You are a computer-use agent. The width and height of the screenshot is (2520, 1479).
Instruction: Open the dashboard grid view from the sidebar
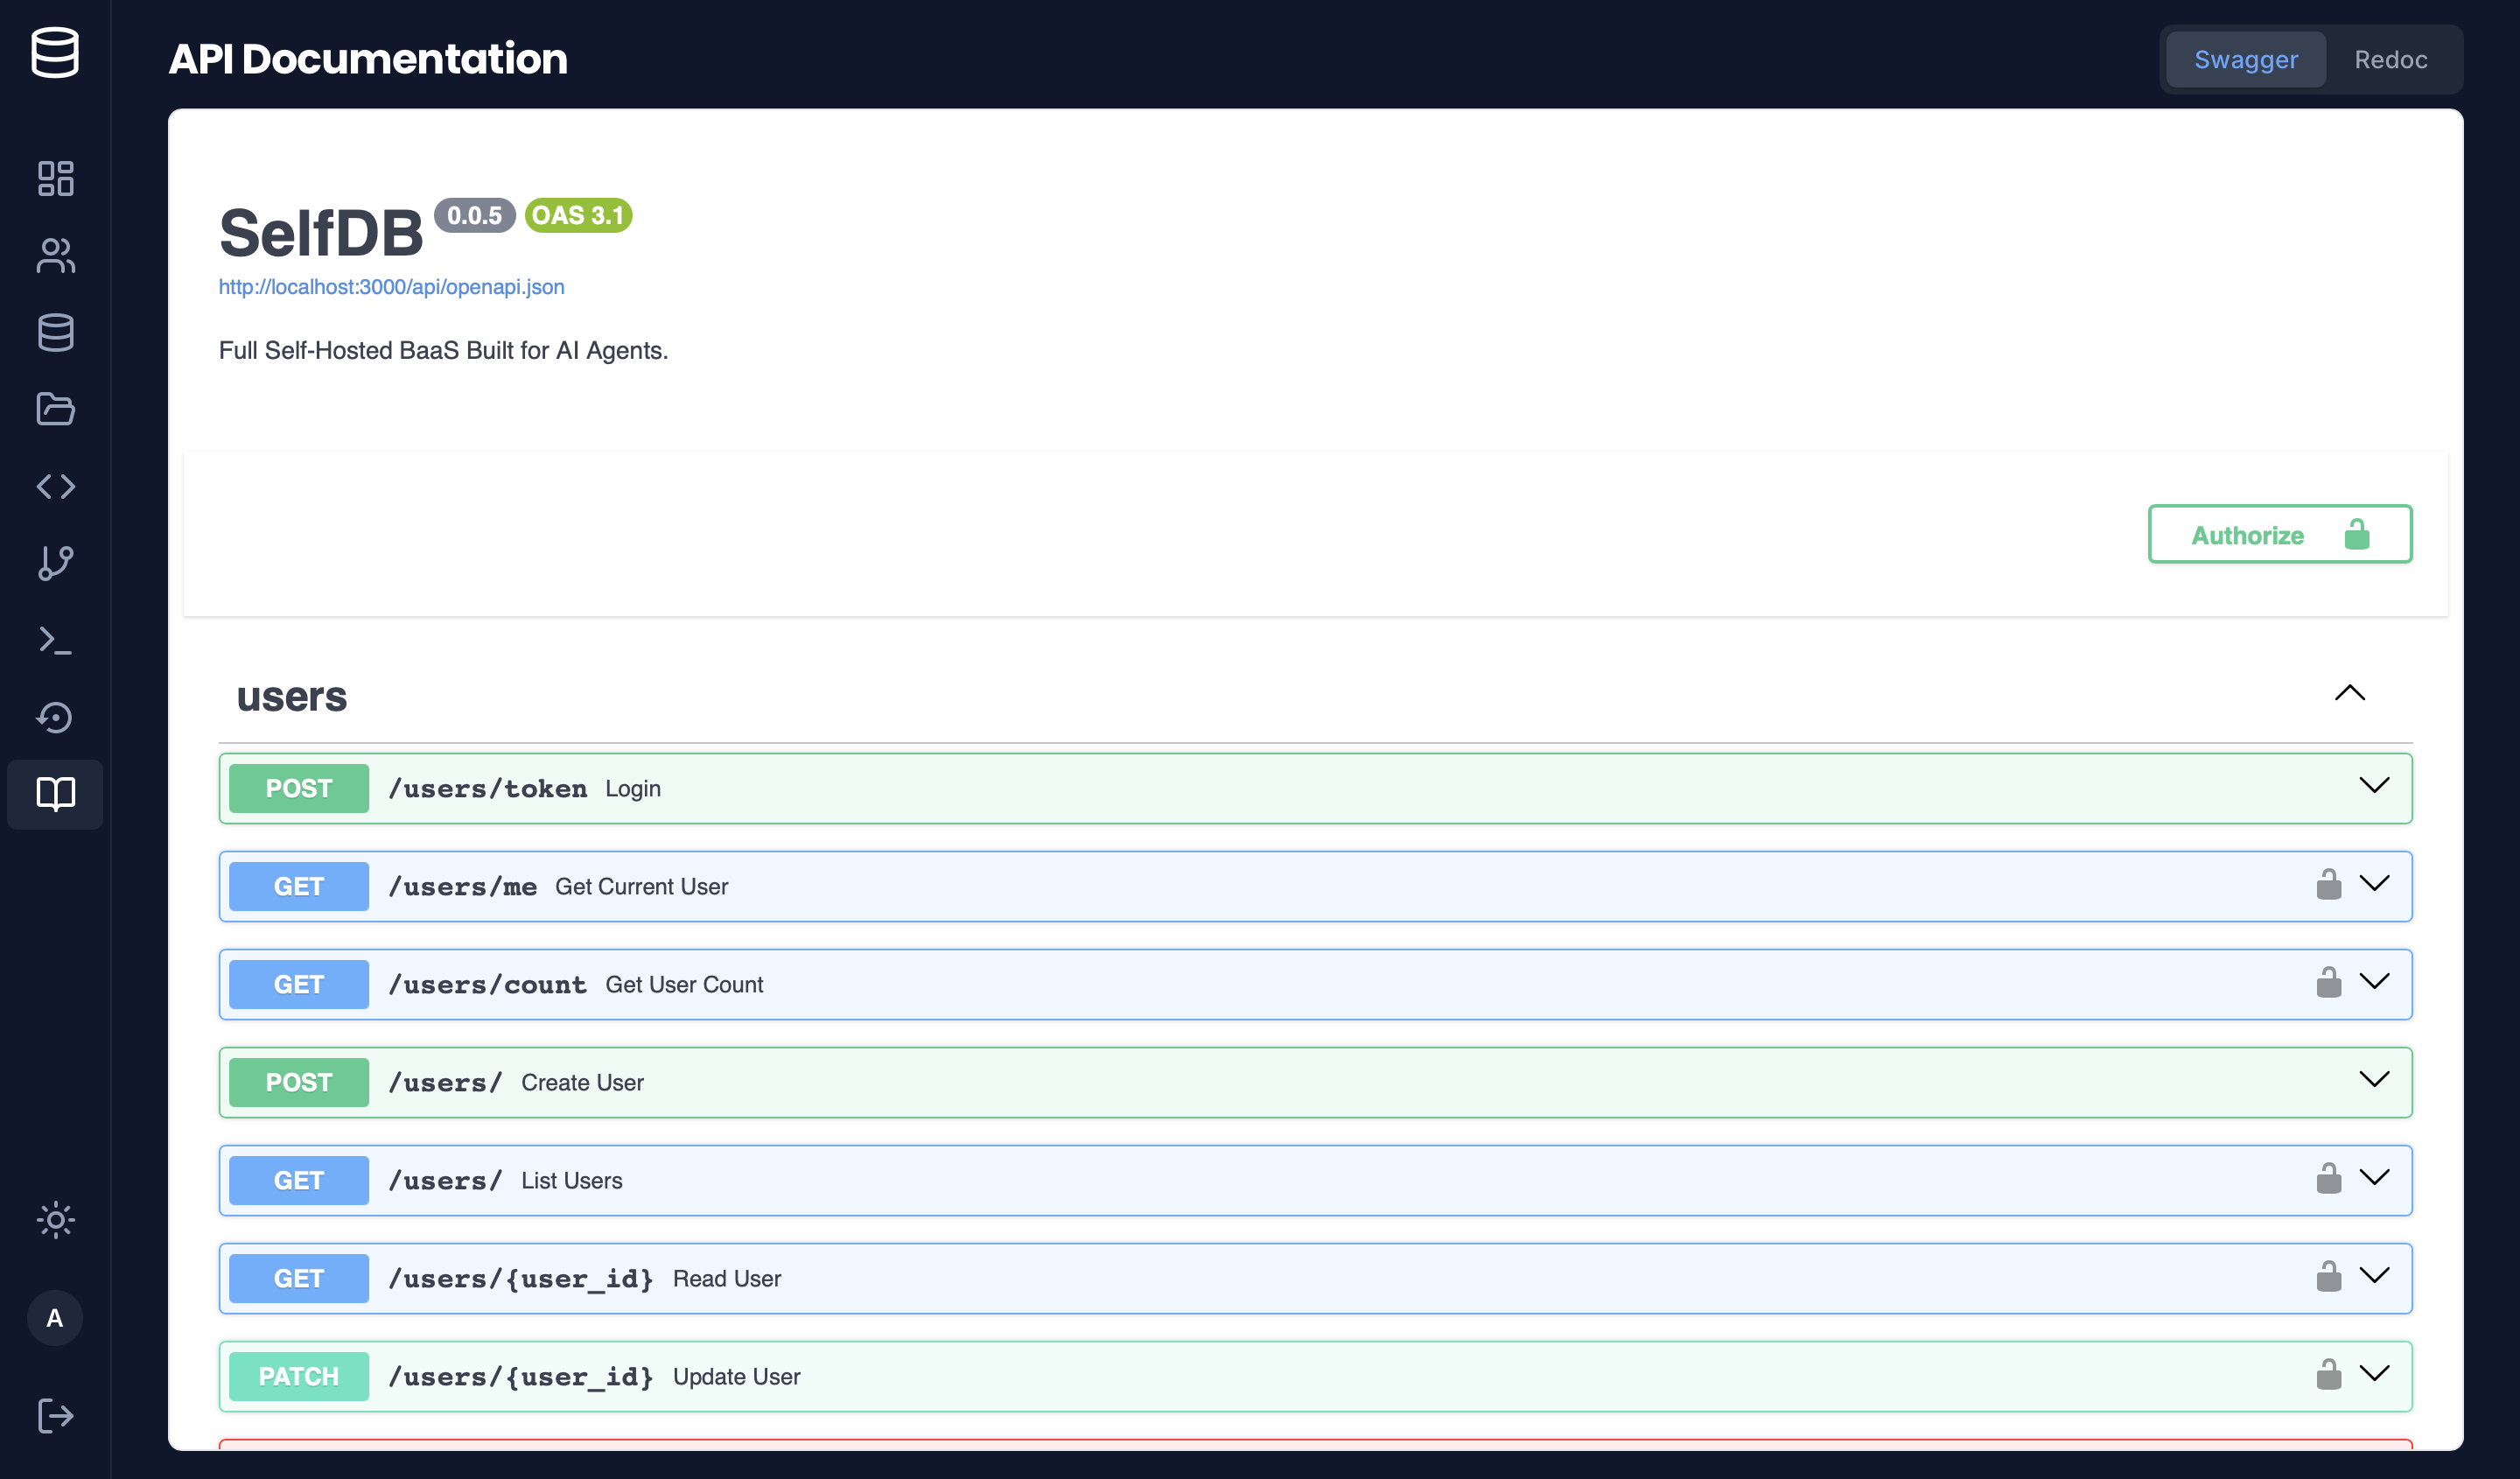coord(55,178)
